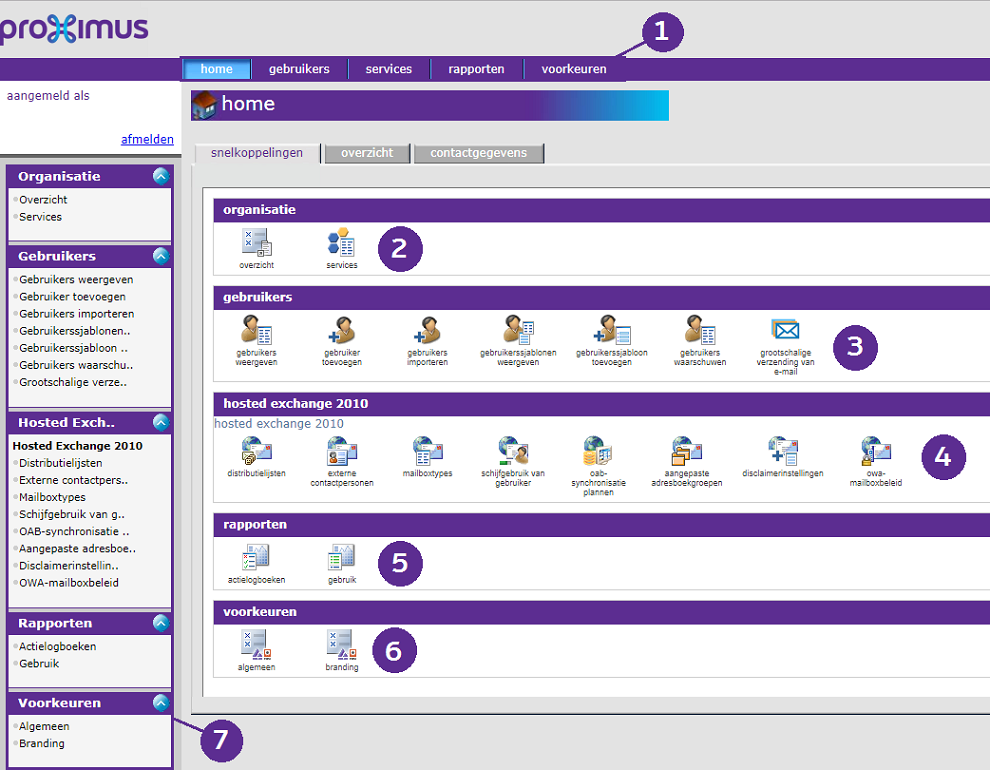Click the owa-mailboxbeleid icon
This screenshot has height=770, width=990.
pyautogui.click(x=876, y=451)
